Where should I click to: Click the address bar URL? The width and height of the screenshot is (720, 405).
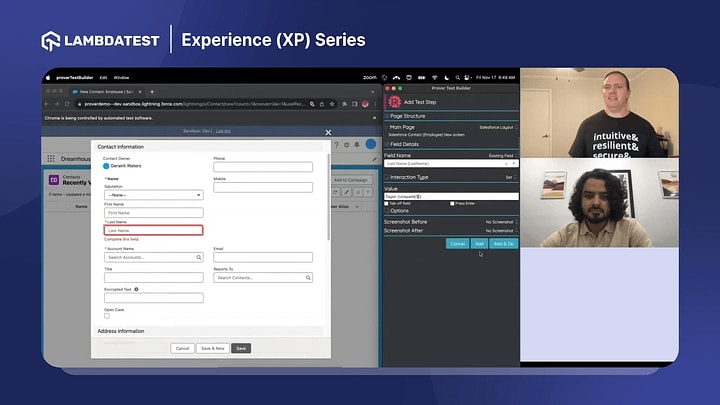click(194, 104)
